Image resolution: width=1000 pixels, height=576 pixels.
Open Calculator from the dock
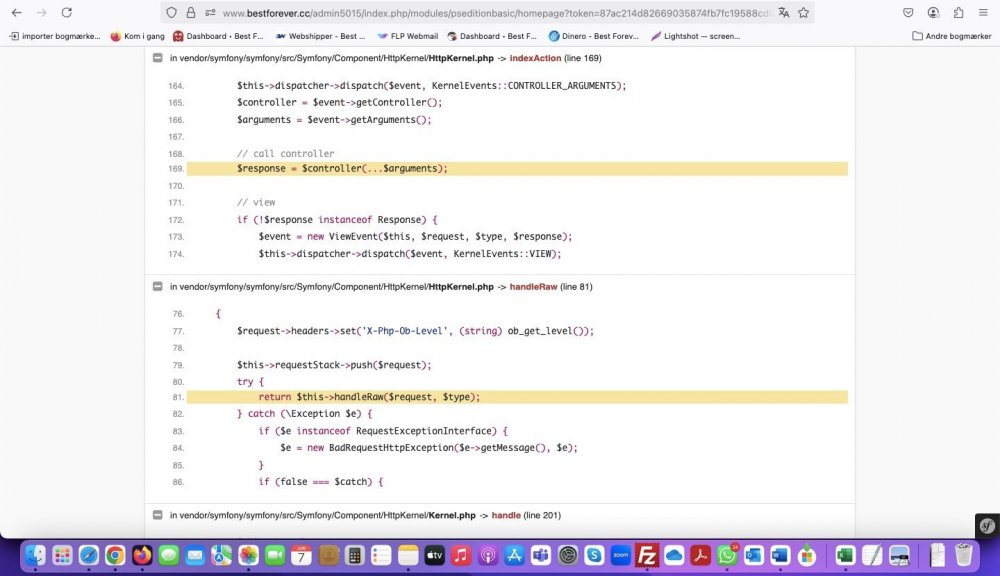(x=355, y=556)
